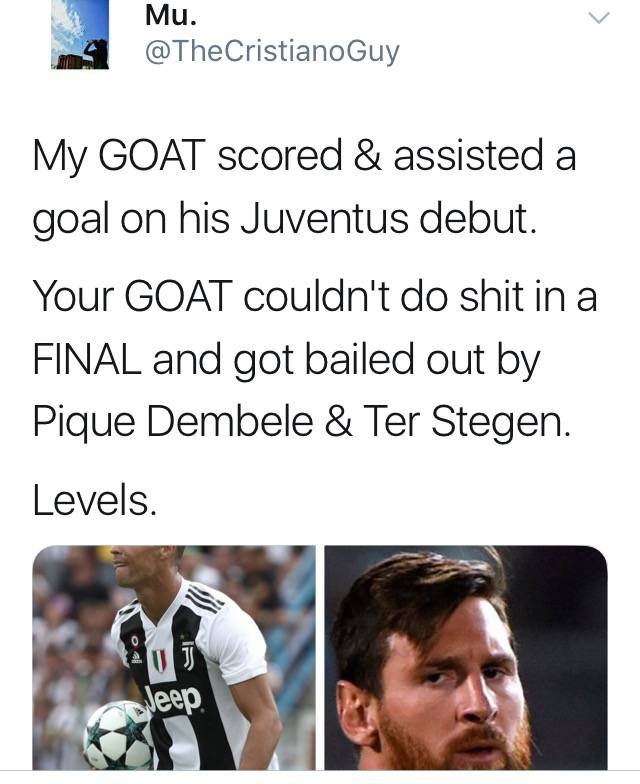Click the "Your GOAT couldn't do" line
640x784 pixels.
315,297
